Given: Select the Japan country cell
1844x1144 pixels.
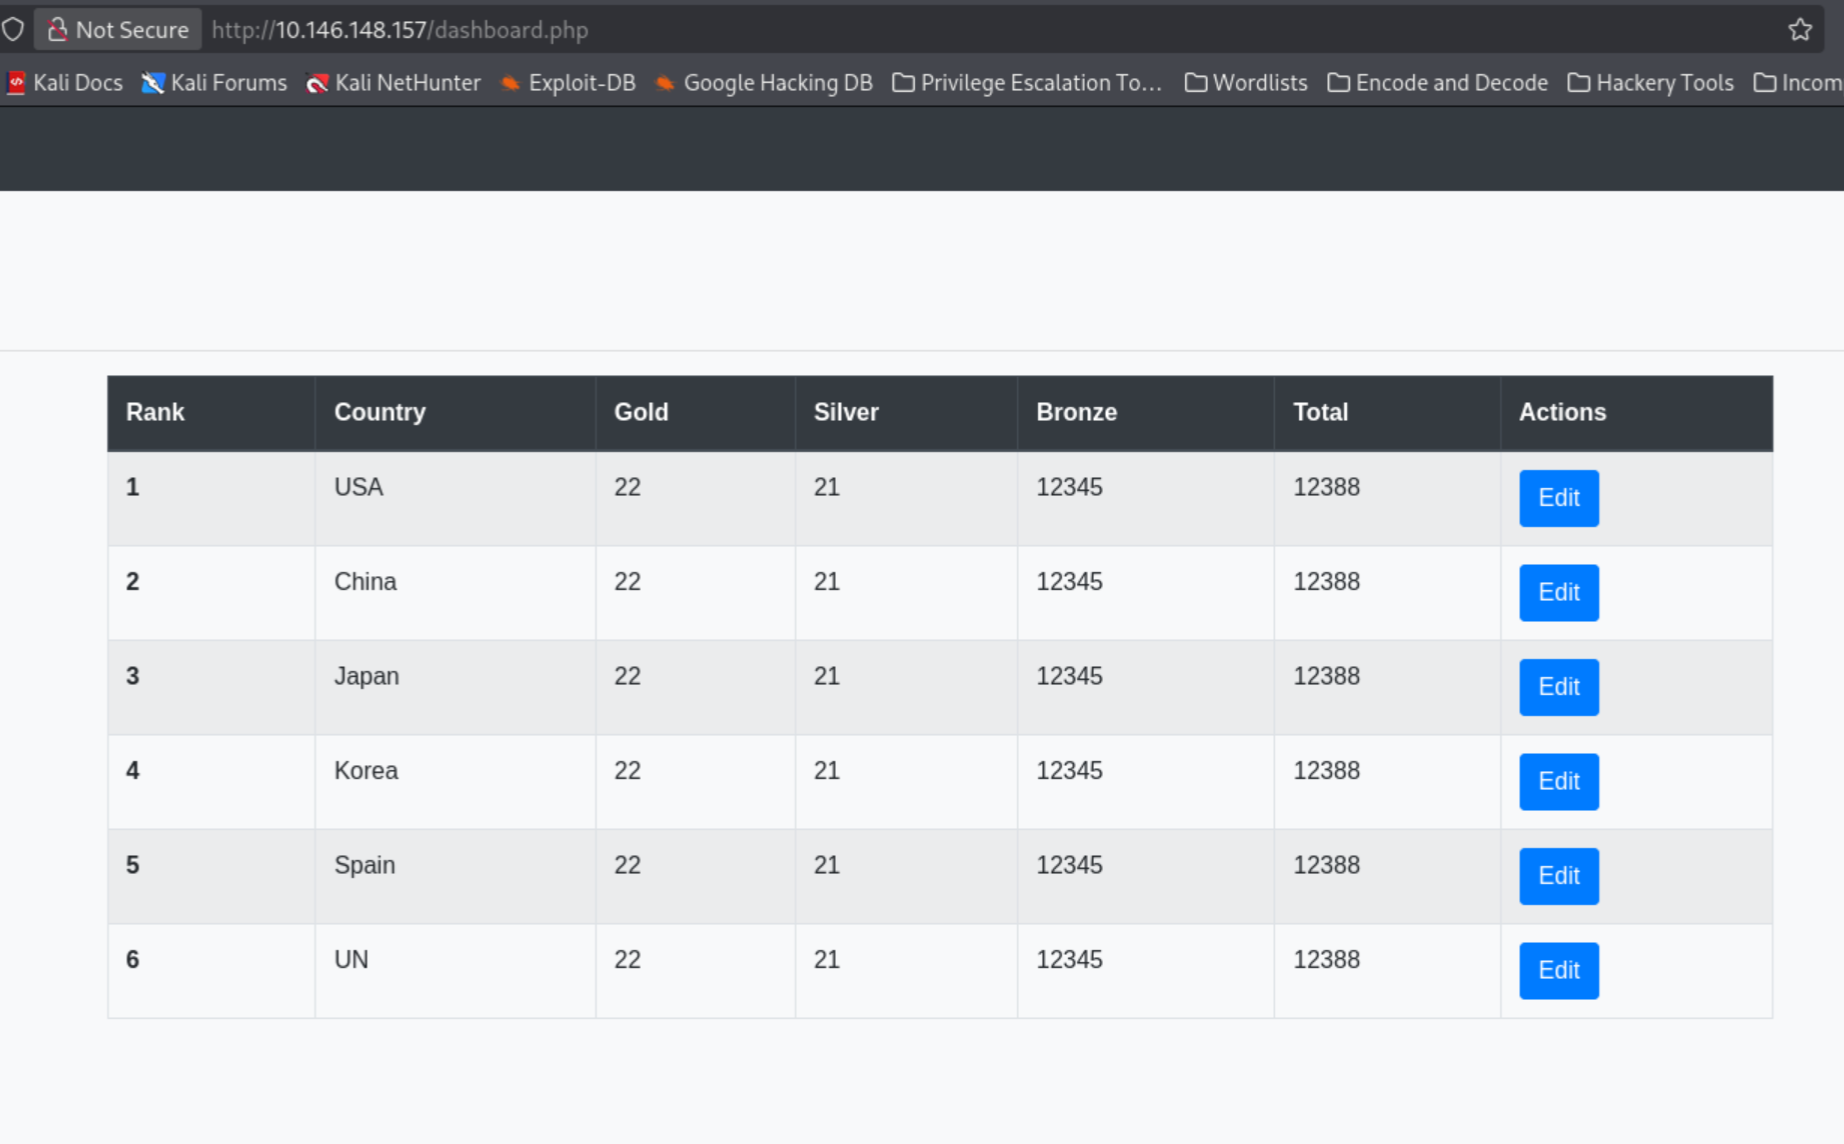Looking at the screenshot, I should 455,687.
